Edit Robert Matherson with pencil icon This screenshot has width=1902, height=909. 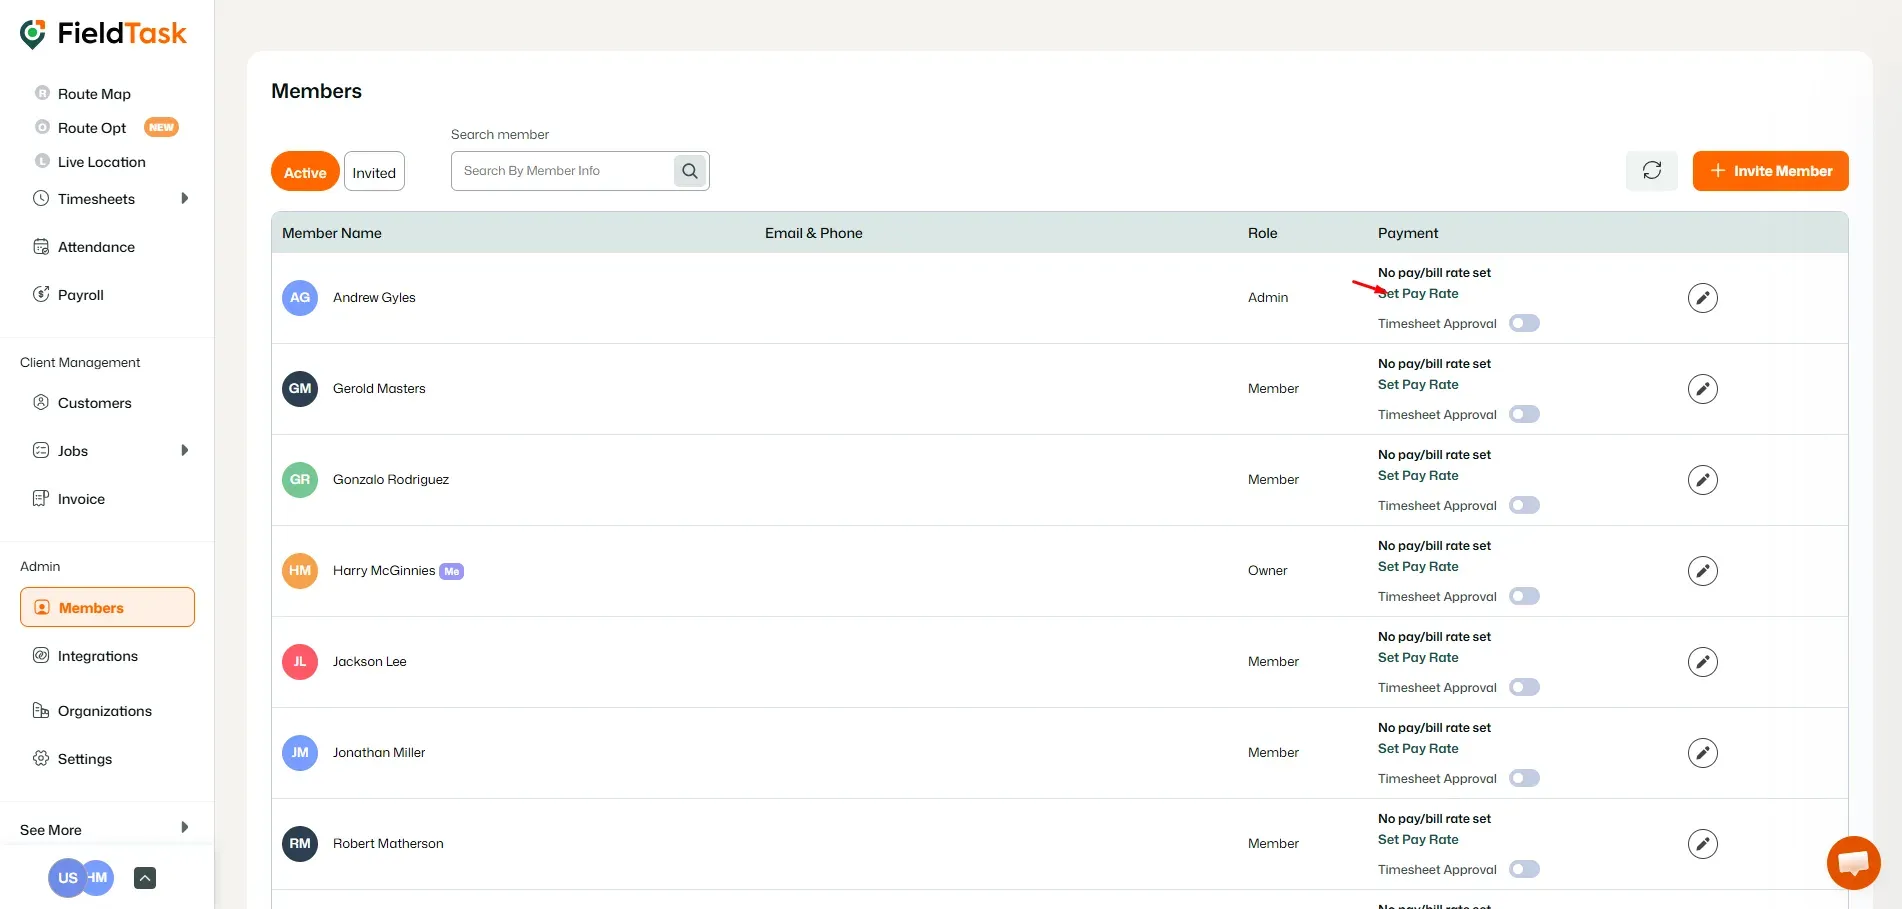click(x=1702, y=844)
